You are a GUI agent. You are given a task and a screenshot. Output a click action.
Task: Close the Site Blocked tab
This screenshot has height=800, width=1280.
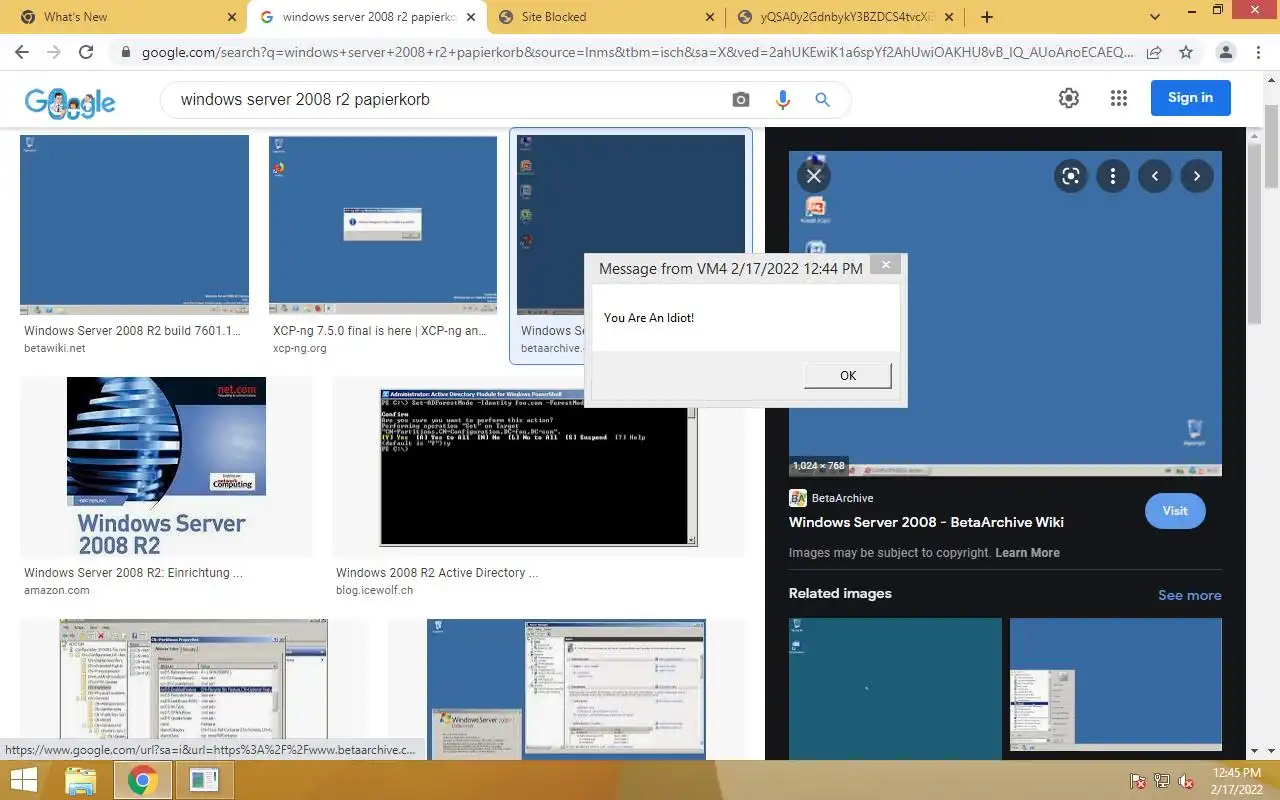[x=709, y=17]
